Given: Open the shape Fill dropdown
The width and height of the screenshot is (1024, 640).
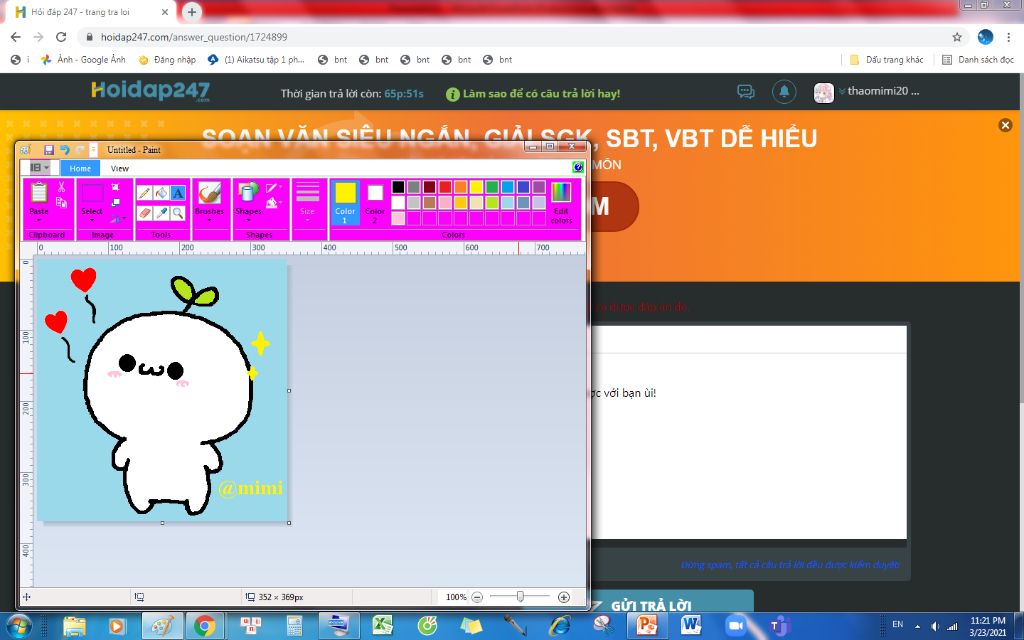Looking at the screenshot, I should (274, 203).
